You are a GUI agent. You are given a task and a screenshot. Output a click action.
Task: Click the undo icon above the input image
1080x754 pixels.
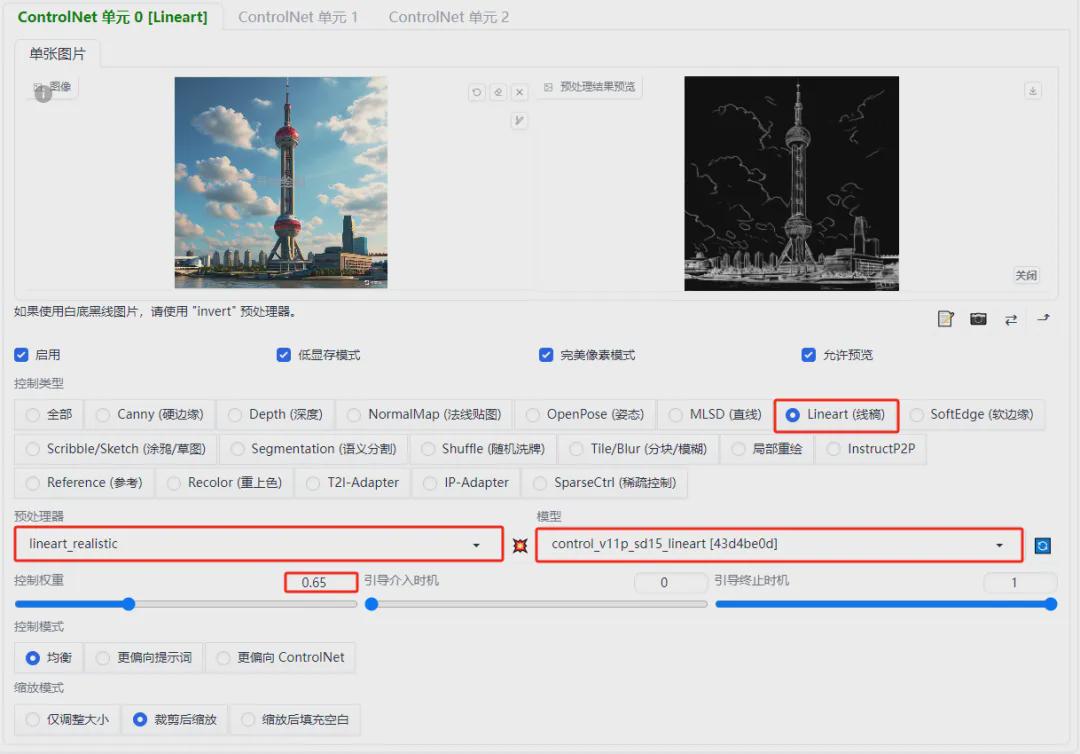click(x=477, y=92)
